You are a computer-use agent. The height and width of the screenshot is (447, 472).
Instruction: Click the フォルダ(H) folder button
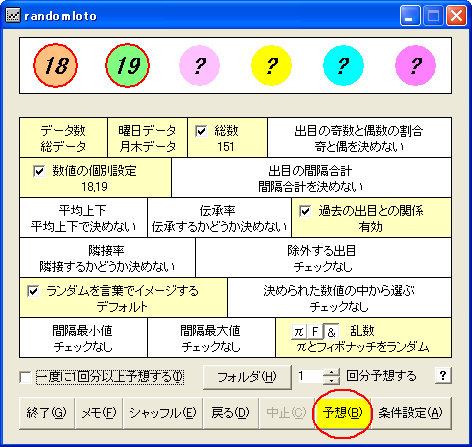tap(247, 377)
